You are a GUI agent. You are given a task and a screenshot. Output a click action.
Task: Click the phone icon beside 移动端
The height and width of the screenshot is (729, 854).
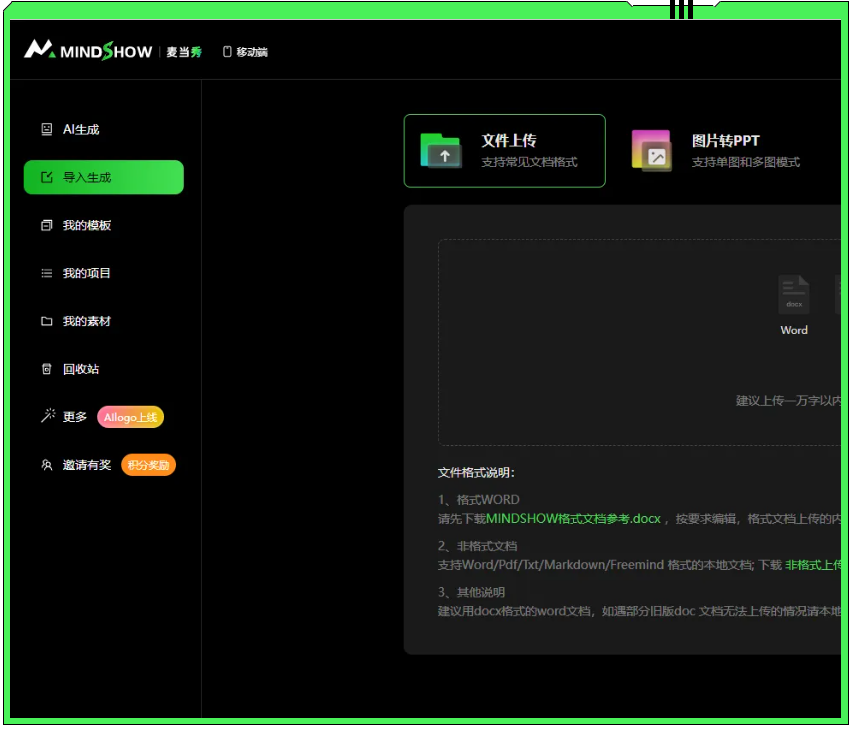[227, 52]
